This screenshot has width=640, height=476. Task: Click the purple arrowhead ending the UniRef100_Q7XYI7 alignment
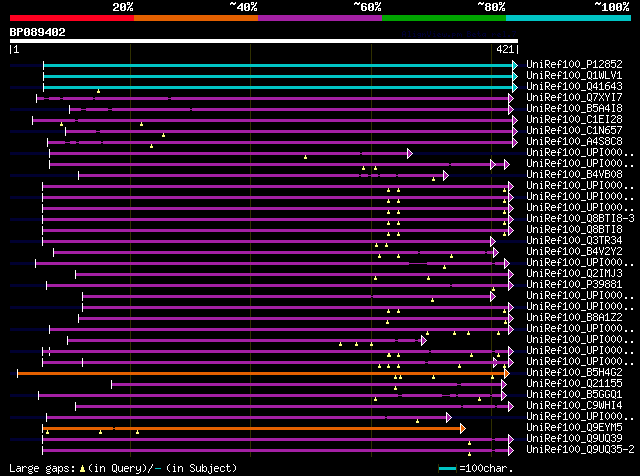pyautogui.click(x=511, y=98)
